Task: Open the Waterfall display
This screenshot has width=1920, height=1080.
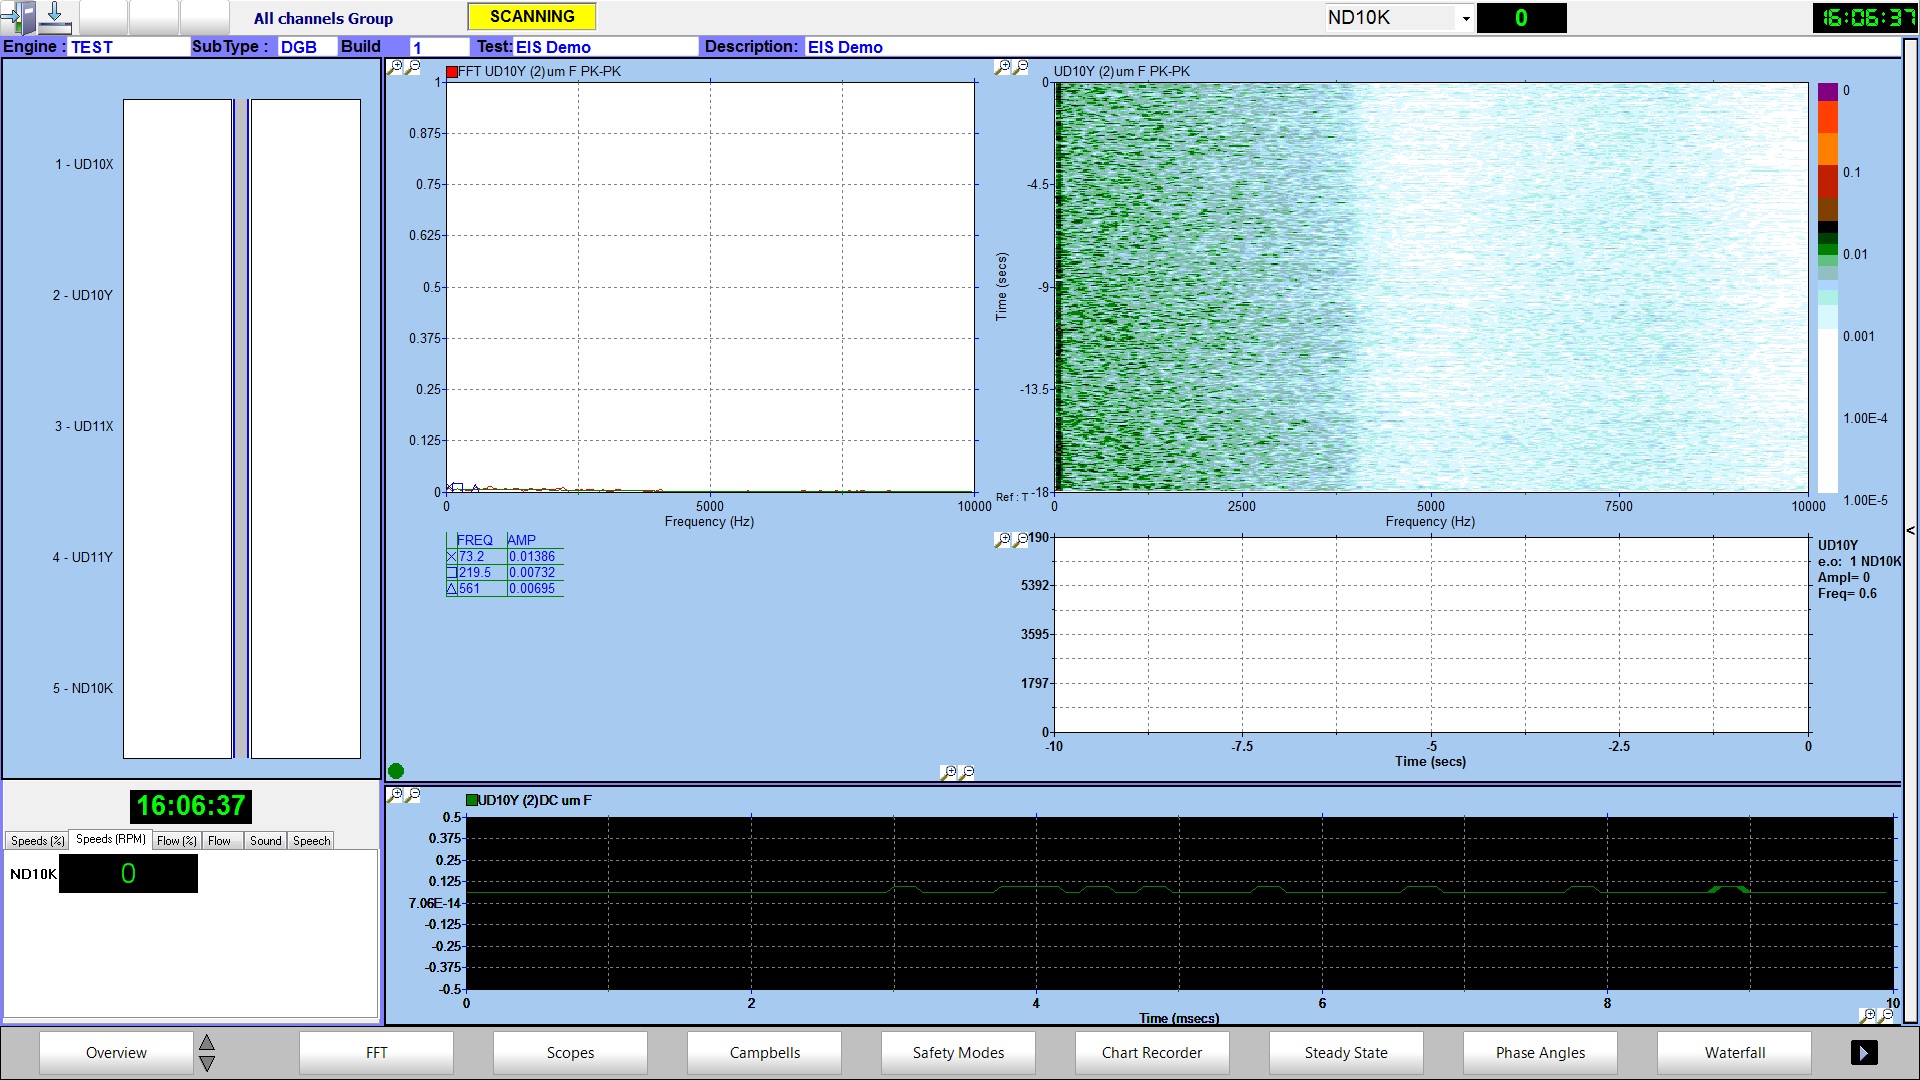Action: pyautogui.click(x=1734, y=1052)
